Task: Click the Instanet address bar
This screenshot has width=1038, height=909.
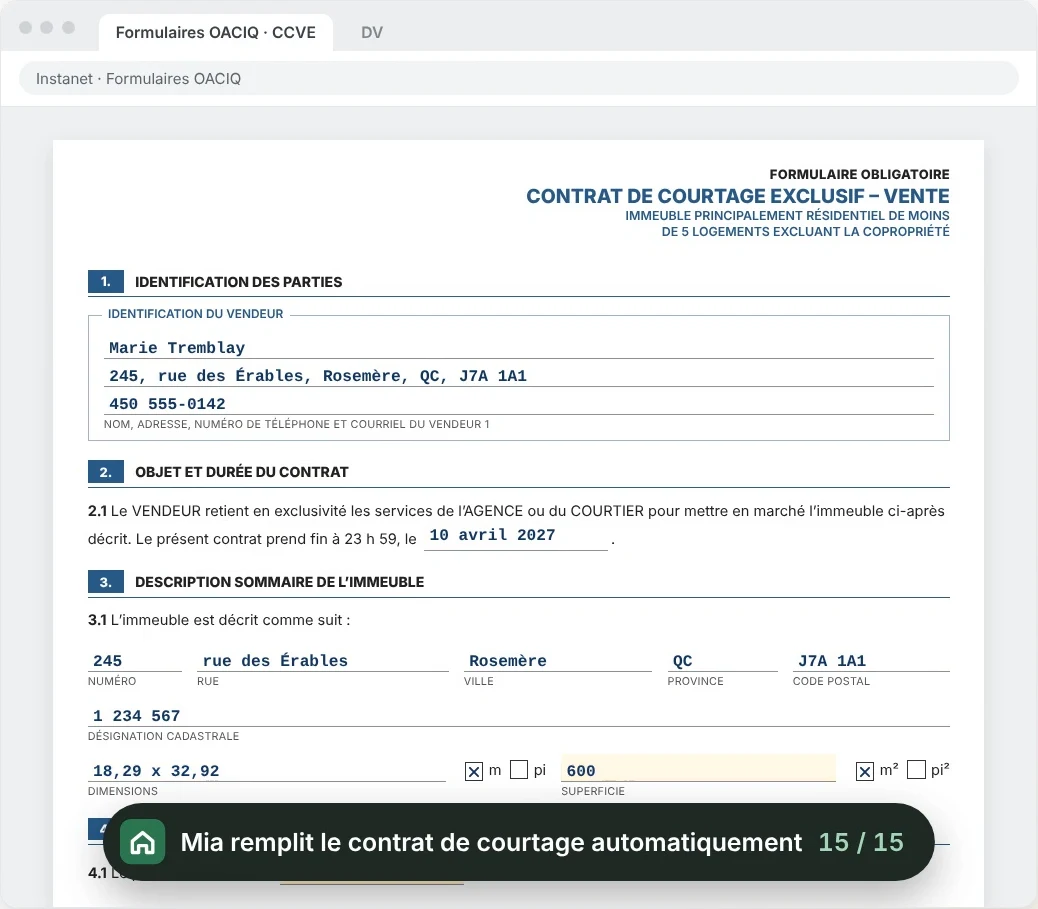Action: point(518,79)
